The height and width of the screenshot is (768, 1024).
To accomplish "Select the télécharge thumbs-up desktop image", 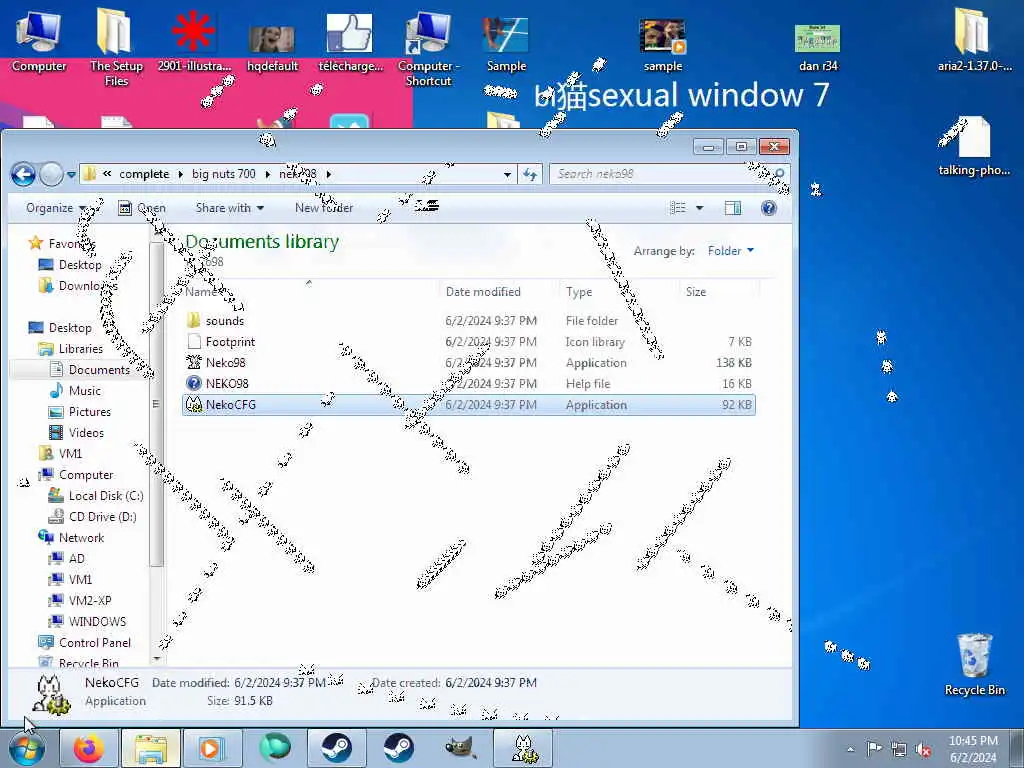I will pyautogui.click(x=350, y=42).
